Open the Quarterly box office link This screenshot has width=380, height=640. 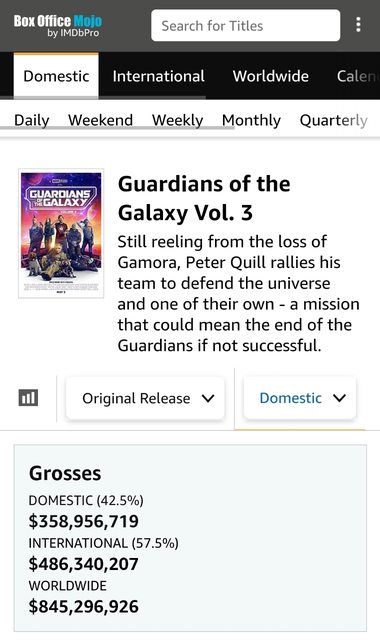point(334,120)
